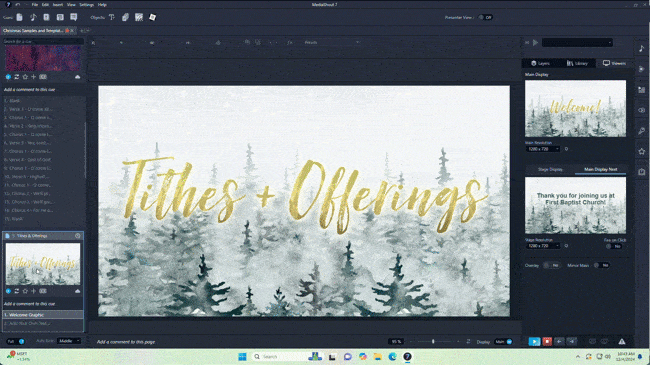Click the play arrow above Layers tab
650x365 pixels.
536,42
